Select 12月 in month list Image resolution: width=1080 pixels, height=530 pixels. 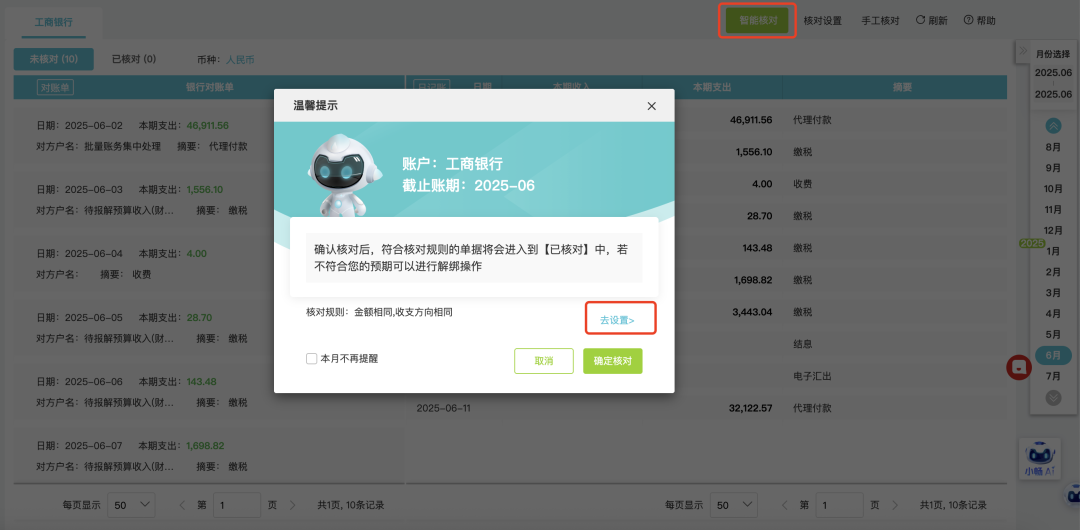click(1053, 230)
